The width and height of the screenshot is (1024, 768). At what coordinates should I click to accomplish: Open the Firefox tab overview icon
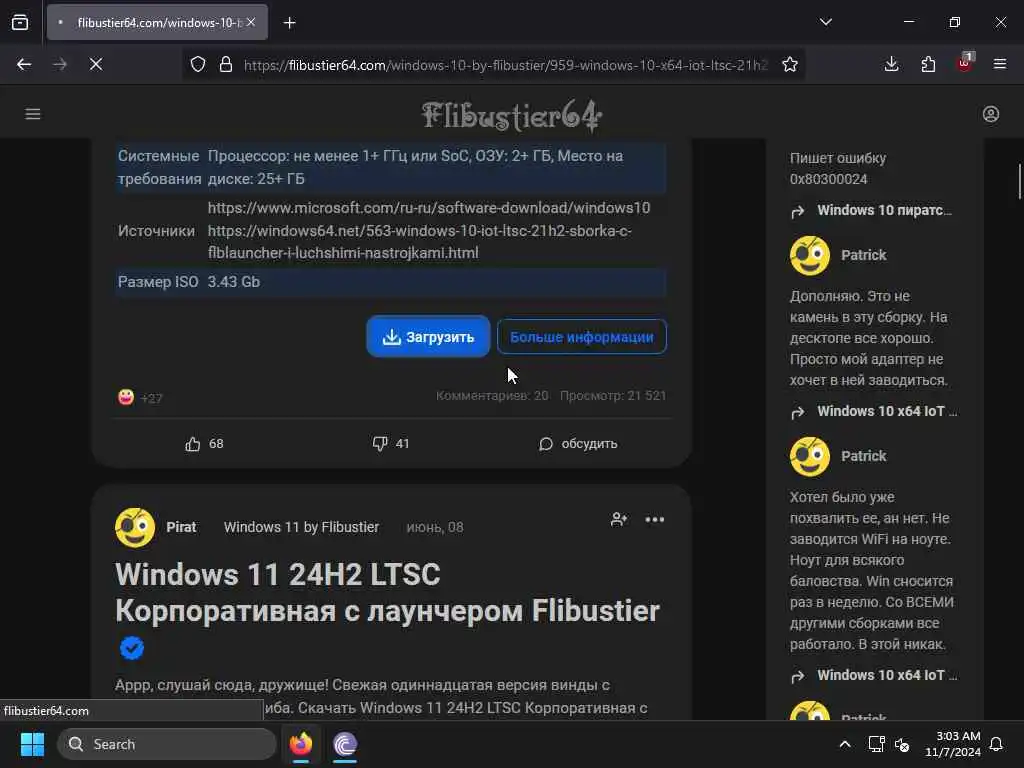tap(20, 23)
